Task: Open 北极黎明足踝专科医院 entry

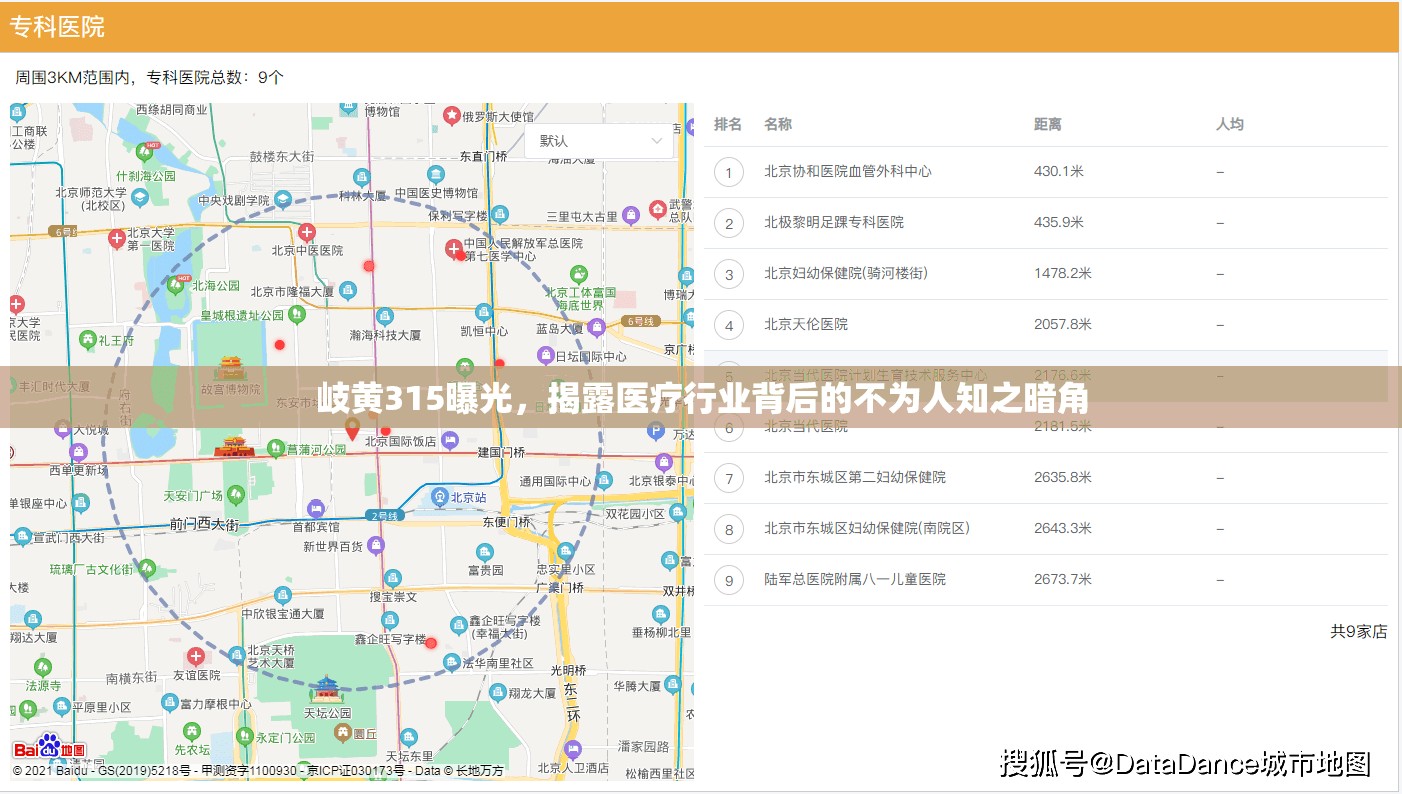Action: [x=834, y=222]
